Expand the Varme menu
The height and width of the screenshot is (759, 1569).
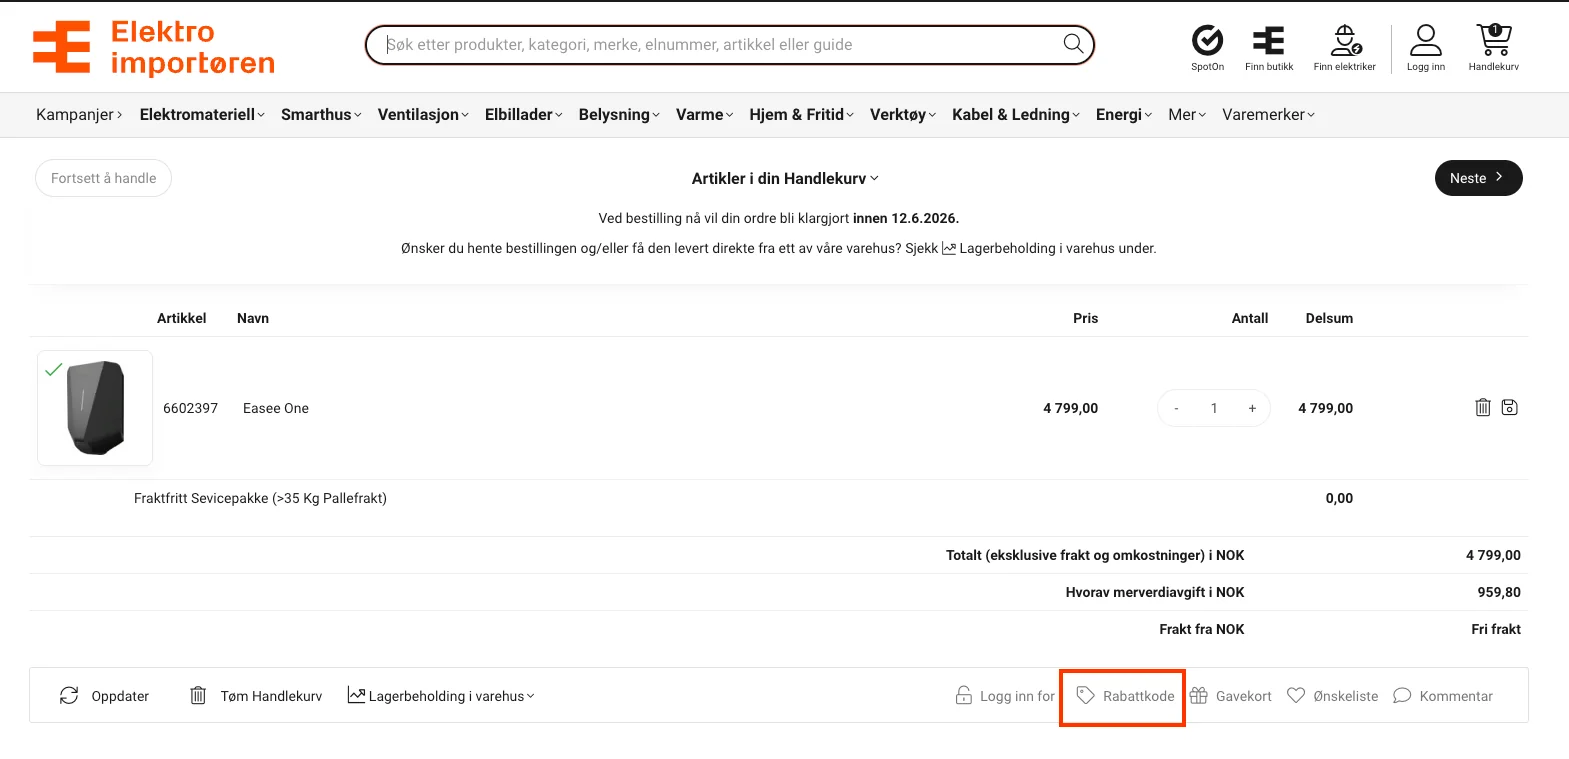click(x=705, y=115)
